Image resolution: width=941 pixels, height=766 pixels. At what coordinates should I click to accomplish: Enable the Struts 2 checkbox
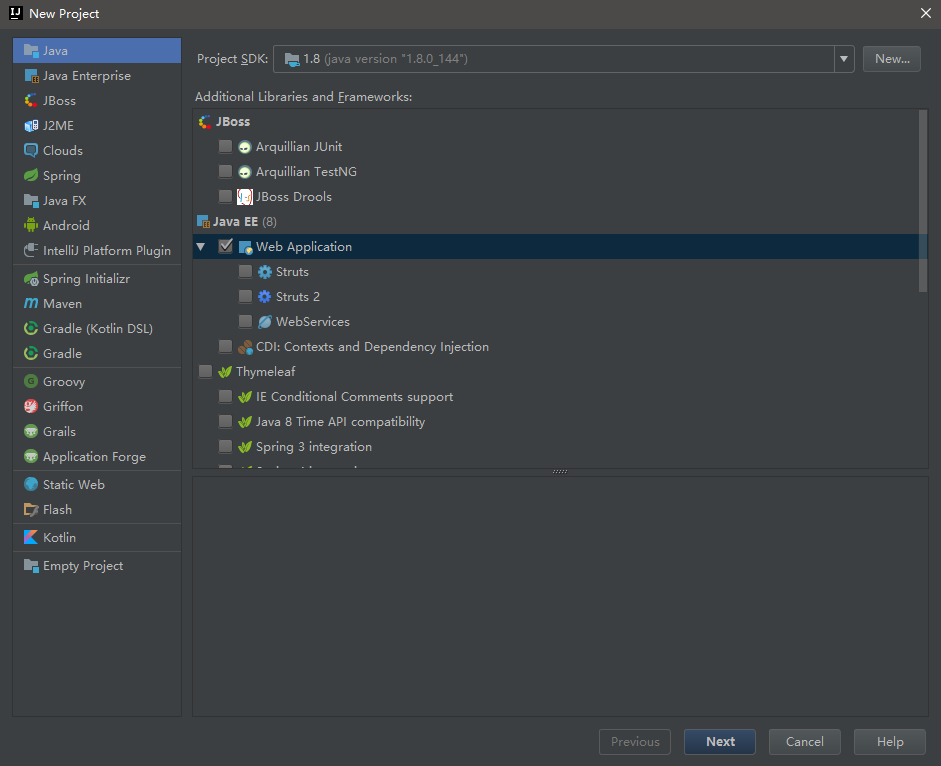click(246, 296)
